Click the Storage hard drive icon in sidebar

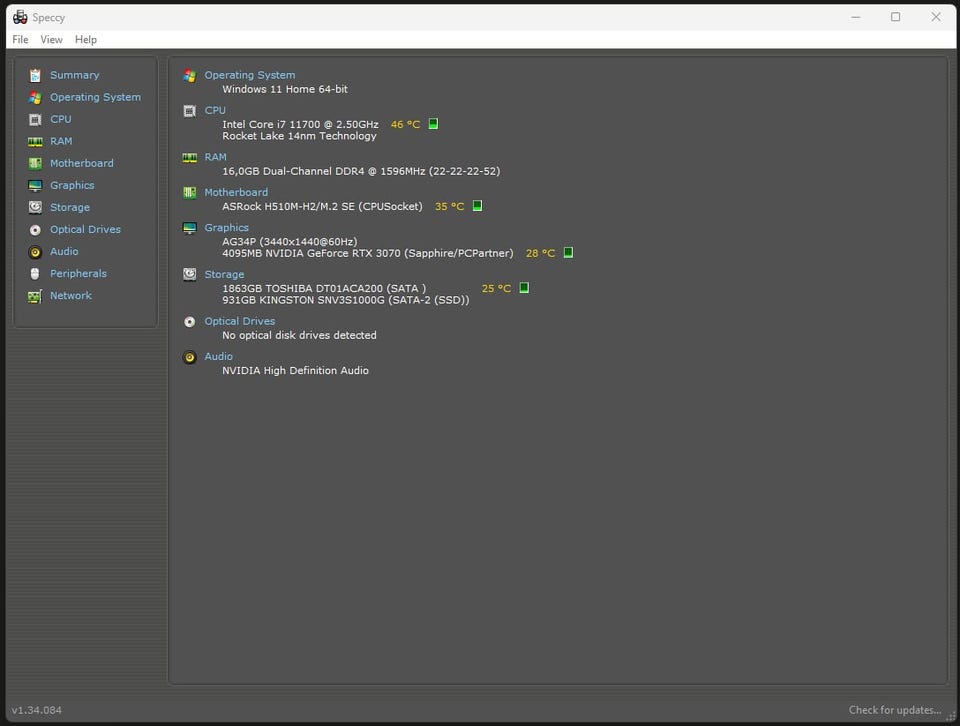click(35, 208)
